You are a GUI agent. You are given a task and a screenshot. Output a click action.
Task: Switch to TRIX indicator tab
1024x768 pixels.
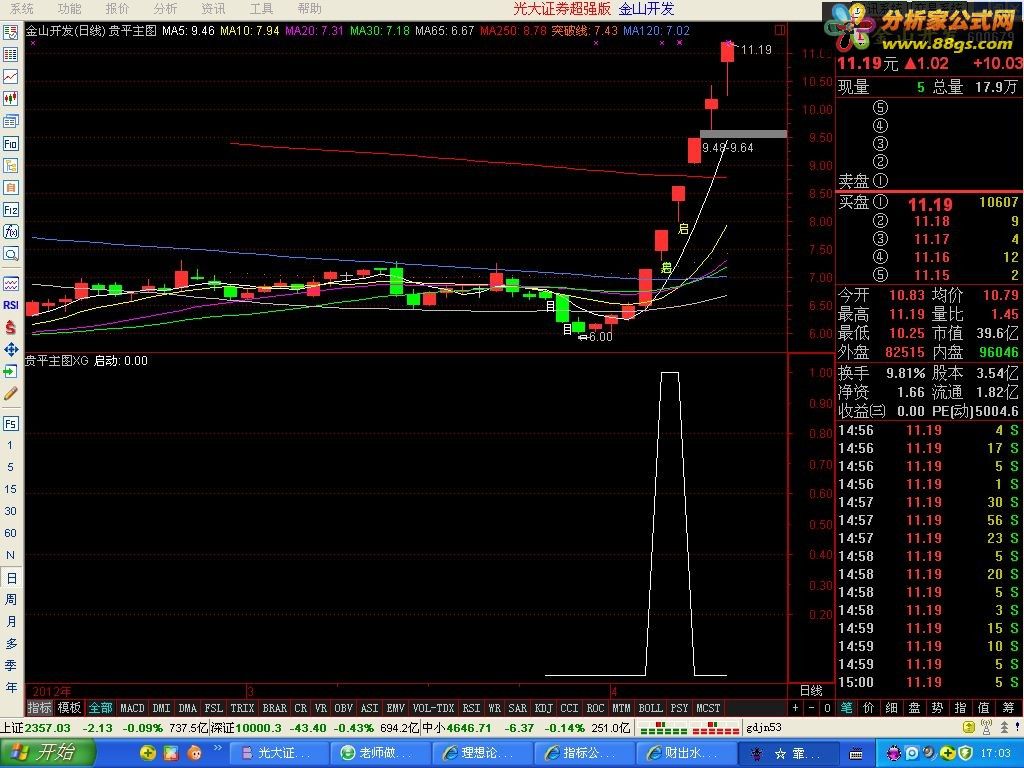(x=242, y=708)
